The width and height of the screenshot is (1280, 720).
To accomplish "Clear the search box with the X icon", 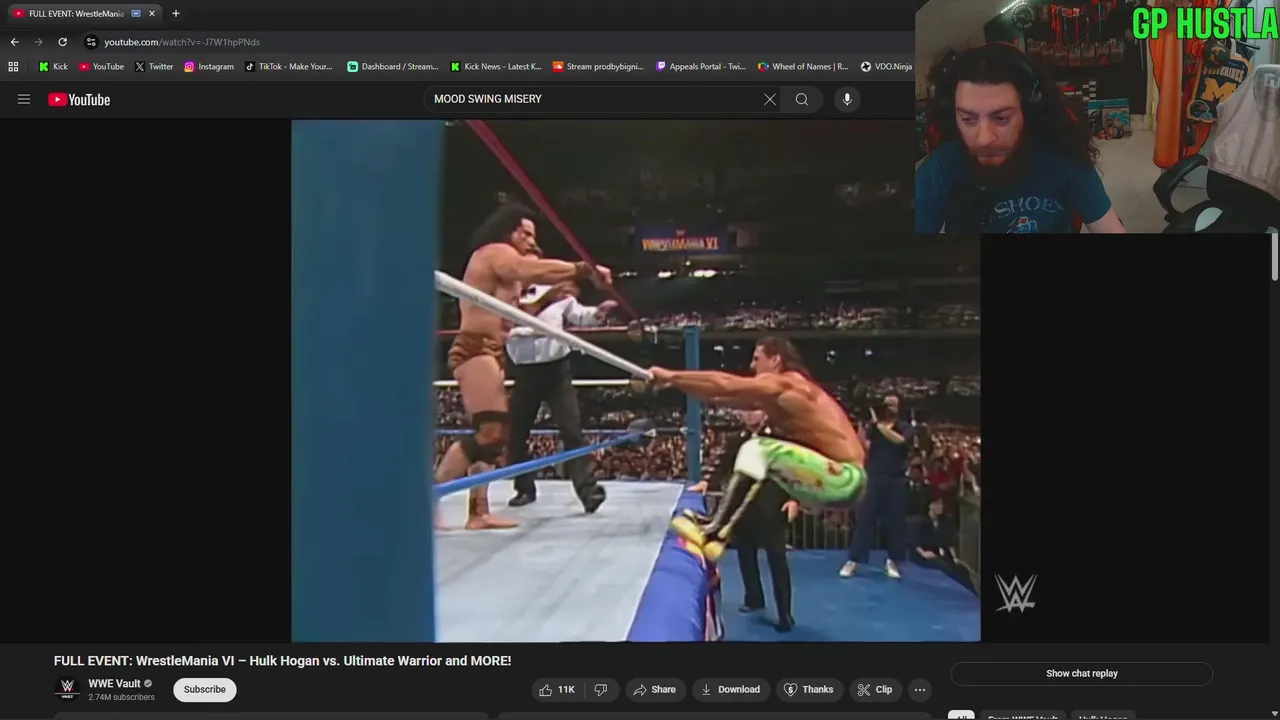I will 770,99.
